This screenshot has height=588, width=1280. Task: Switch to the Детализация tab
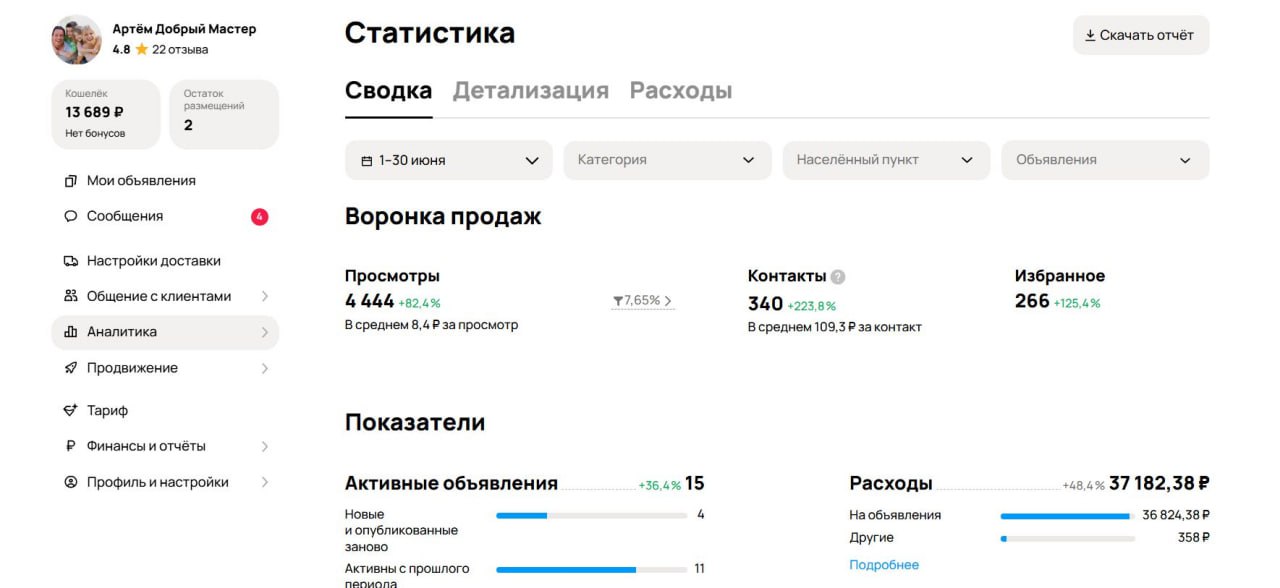click(x=531, y=91)
